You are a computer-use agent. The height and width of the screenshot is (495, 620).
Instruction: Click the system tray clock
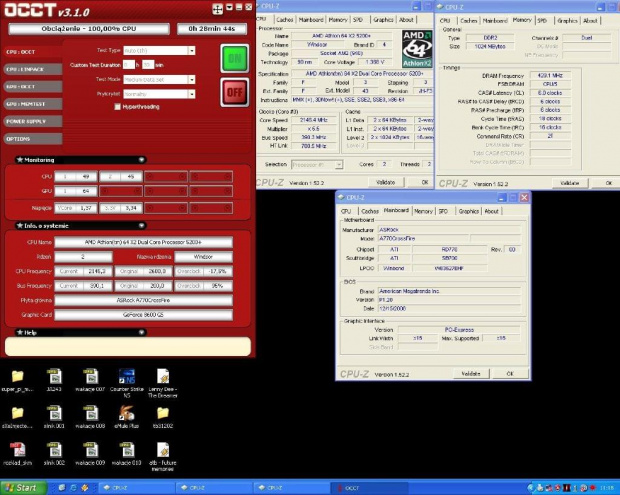tap(607, 488)
